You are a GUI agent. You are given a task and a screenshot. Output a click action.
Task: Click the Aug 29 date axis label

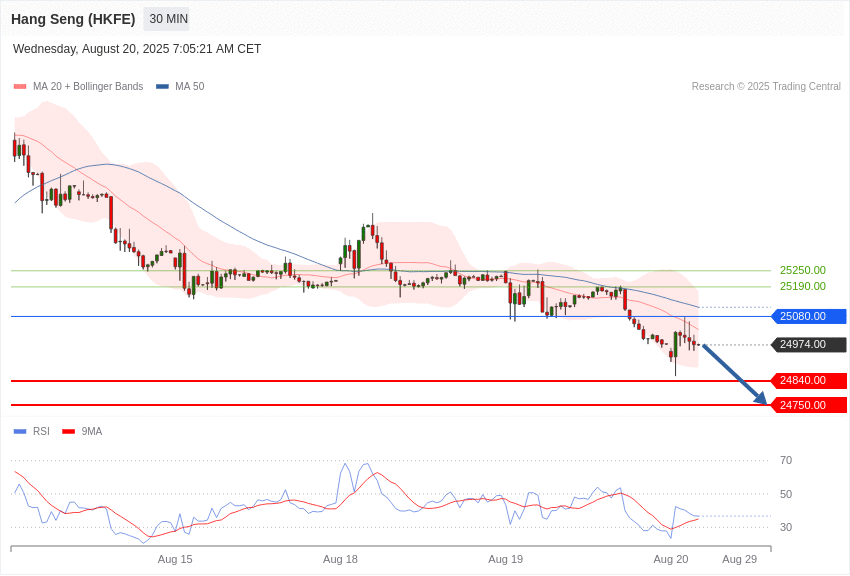tap(740, 559)
